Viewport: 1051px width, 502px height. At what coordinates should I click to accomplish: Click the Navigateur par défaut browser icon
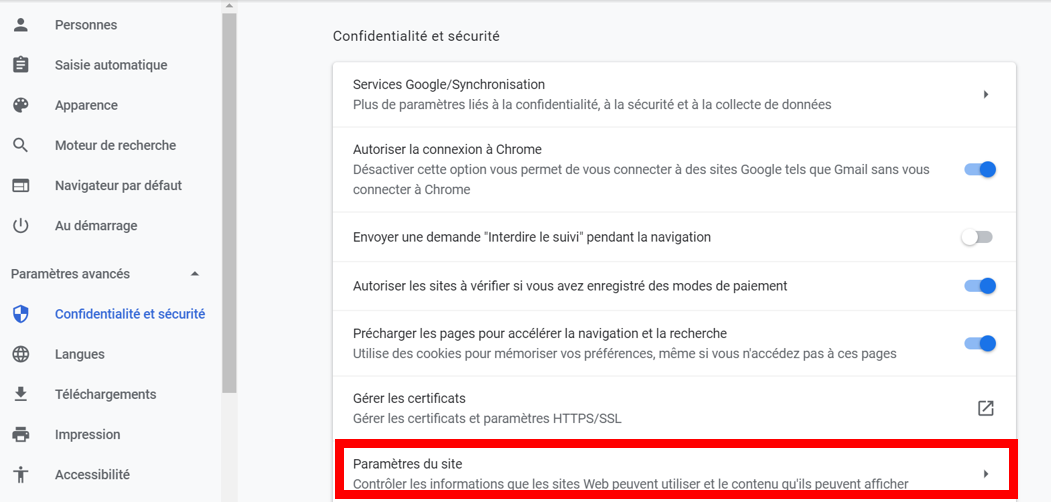pos(20,185)
